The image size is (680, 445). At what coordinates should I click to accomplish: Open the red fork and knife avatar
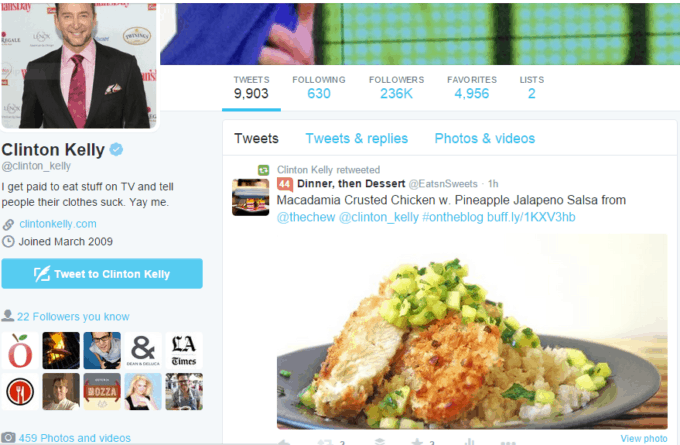click(x=20, y=392)
